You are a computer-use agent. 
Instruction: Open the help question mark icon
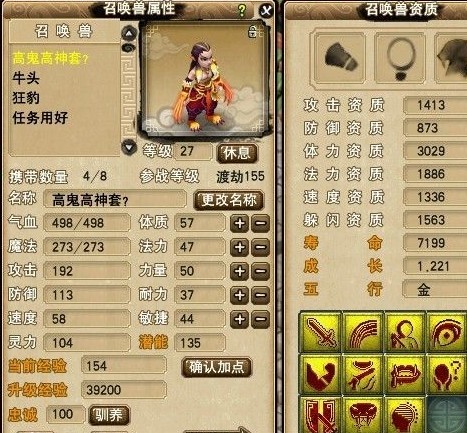242,11
